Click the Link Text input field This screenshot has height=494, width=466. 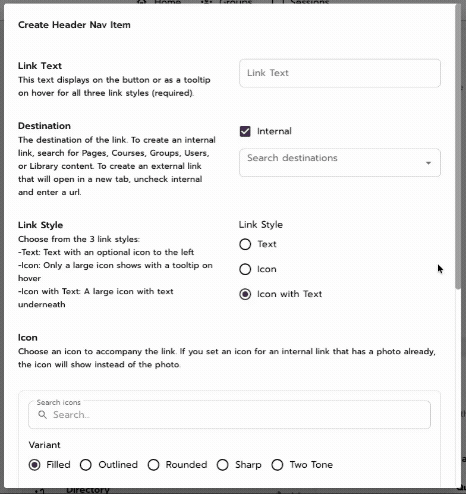click(x=340, y=73)
